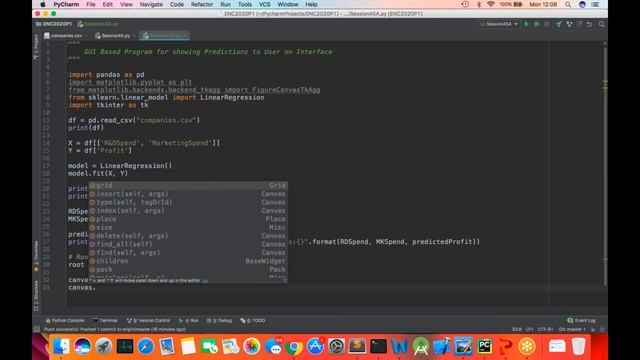The width and height of the screenshot is (640, 360).
Task: Open the Session45A run configuration dropdown
Action: [499, 24]
